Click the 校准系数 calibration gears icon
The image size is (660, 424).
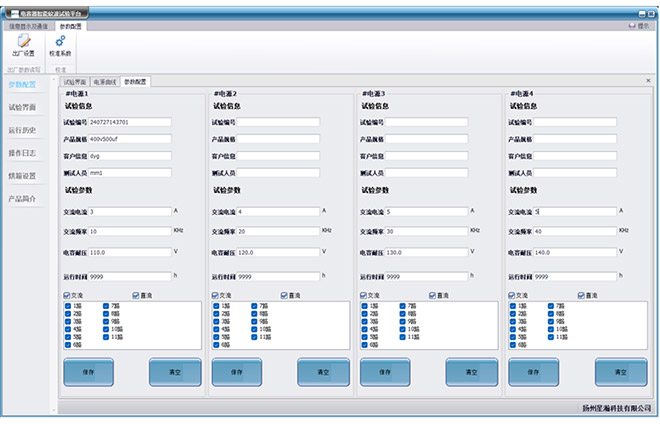[x=60, y=42]
